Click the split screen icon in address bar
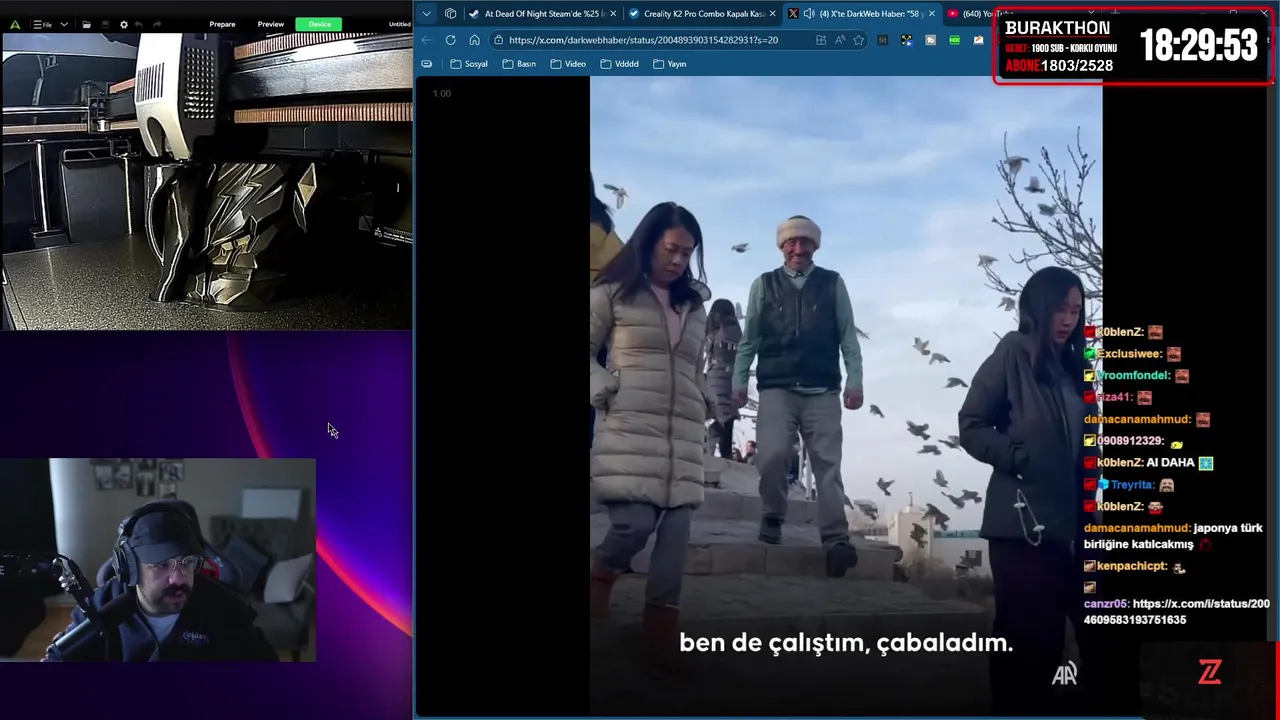The image size is (1280, 720). 821,40
